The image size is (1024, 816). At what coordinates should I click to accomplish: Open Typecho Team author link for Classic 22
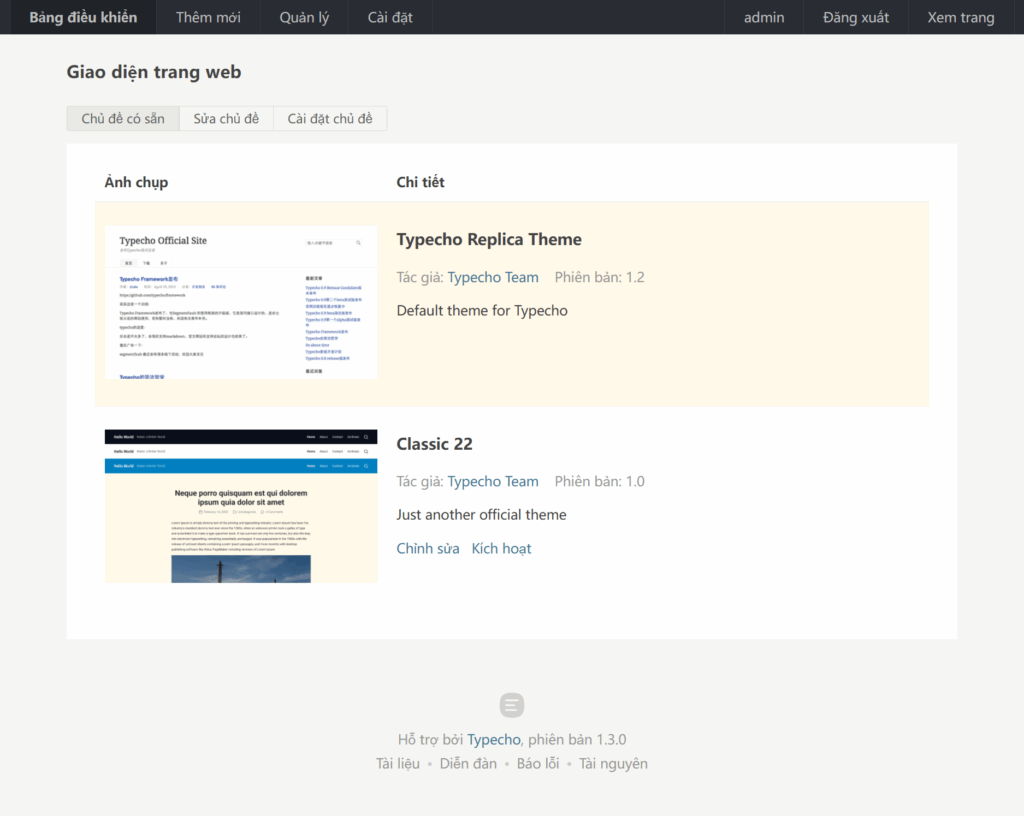[x=493, y=481]
